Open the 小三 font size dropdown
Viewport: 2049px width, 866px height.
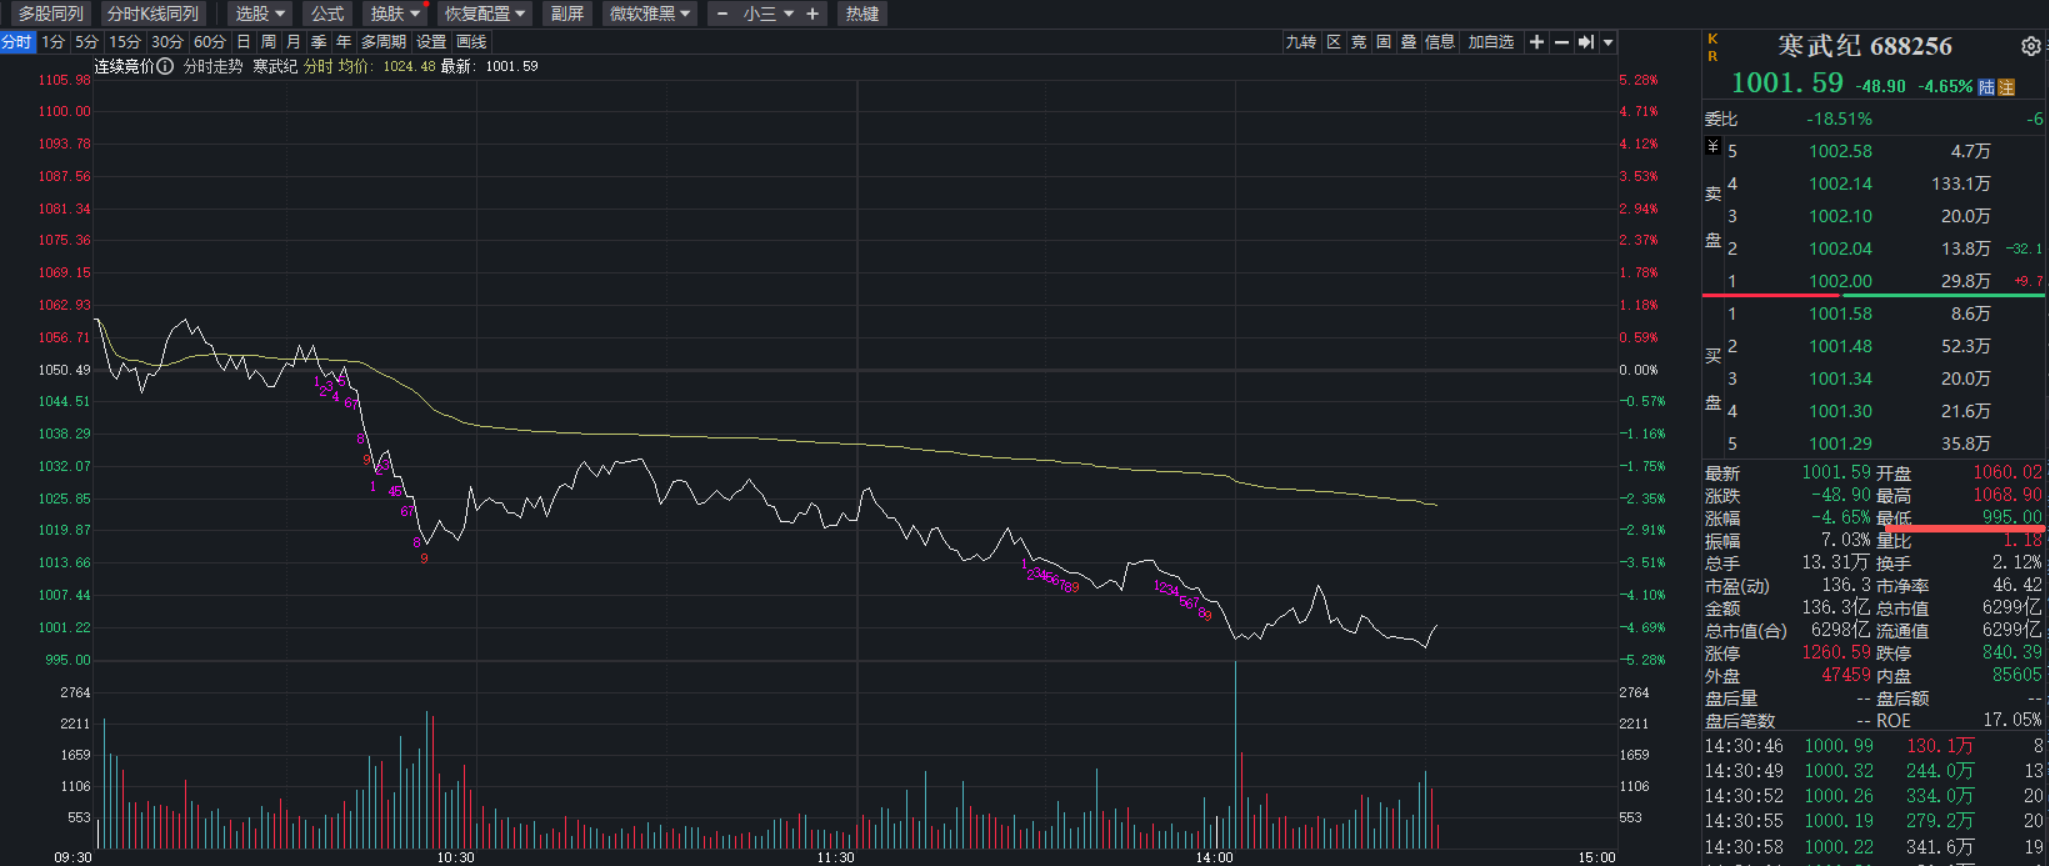pyautogui.click(x=768, y=14)
